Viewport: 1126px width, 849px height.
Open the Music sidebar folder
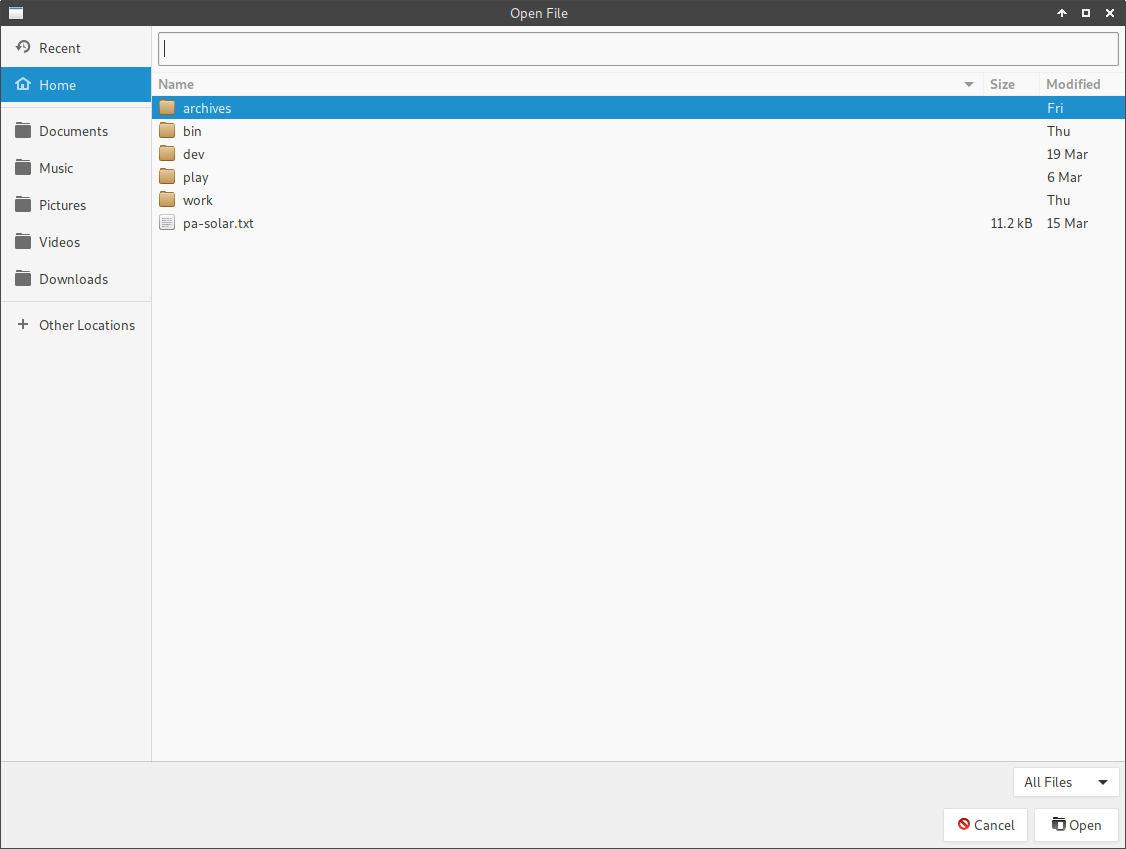tap(56, 168)
